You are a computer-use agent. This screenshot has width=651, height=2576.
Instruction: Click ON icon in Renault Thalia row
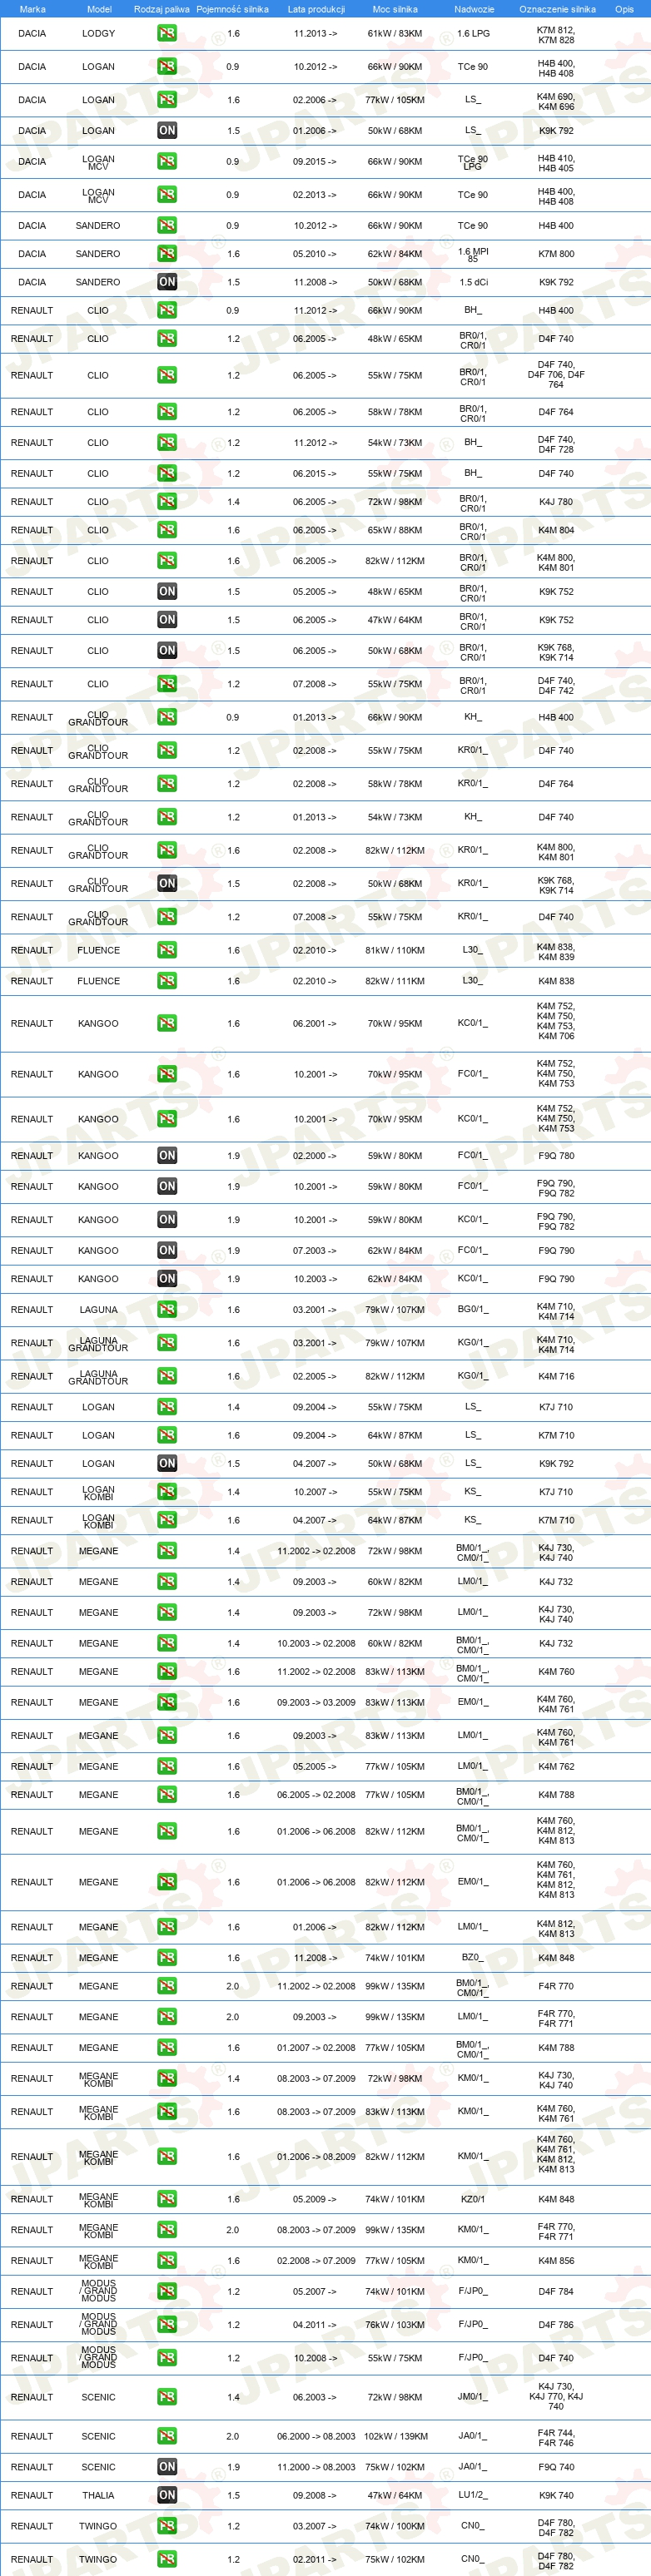tap(167, 2495)
